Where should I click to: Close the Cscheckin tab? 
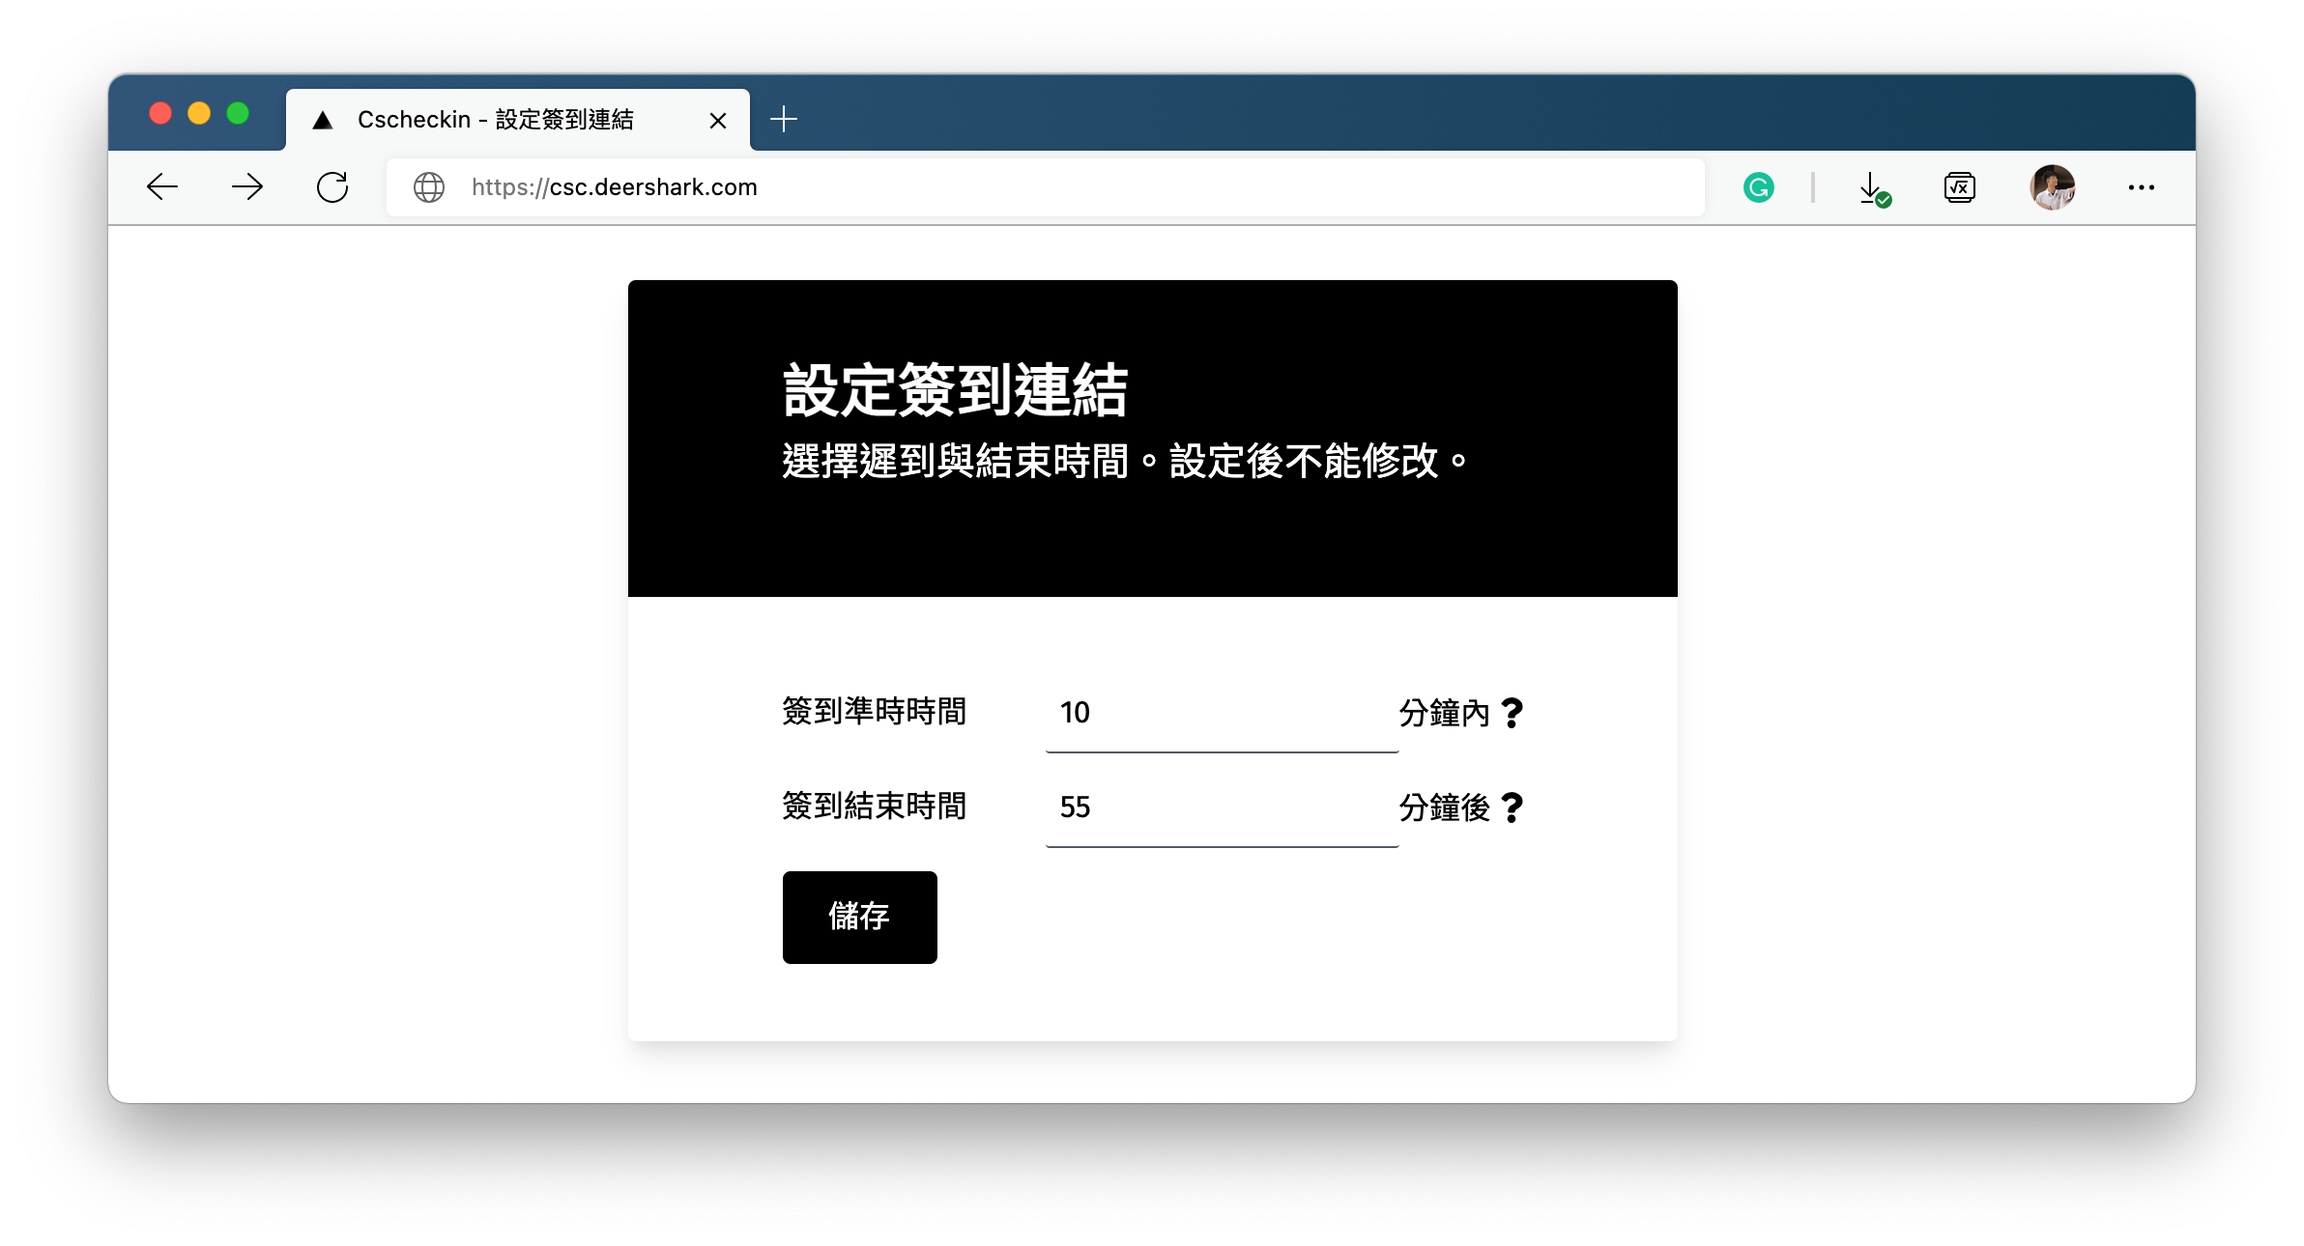click(718, 121)
